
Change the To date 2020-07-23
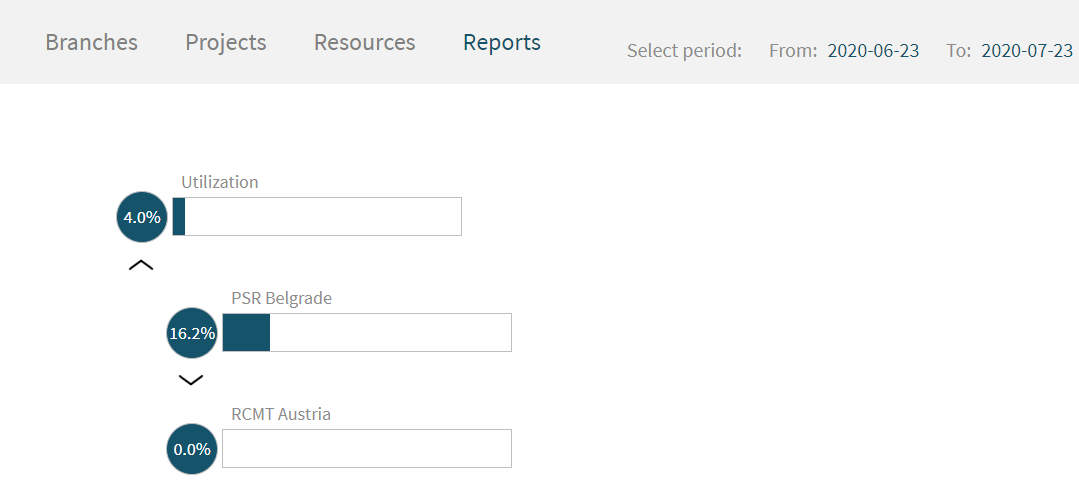(1027, 51)
